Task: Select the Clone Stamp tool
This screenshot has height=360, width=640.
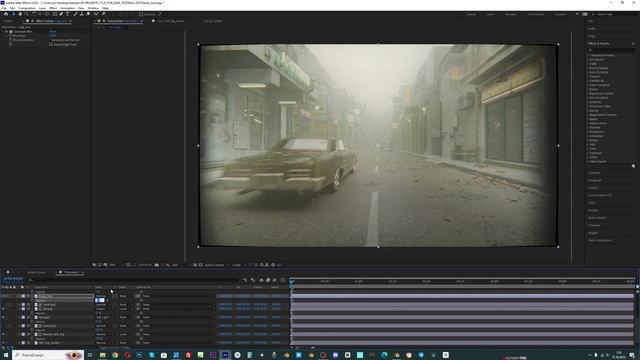Action: point(82,14)
